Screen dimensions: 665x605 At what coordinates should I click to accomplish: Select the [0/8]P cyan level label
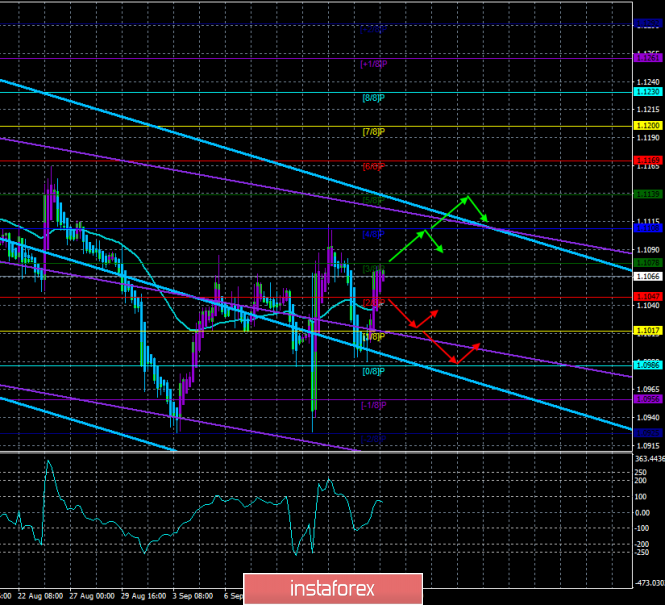click(x=371, y=370)
